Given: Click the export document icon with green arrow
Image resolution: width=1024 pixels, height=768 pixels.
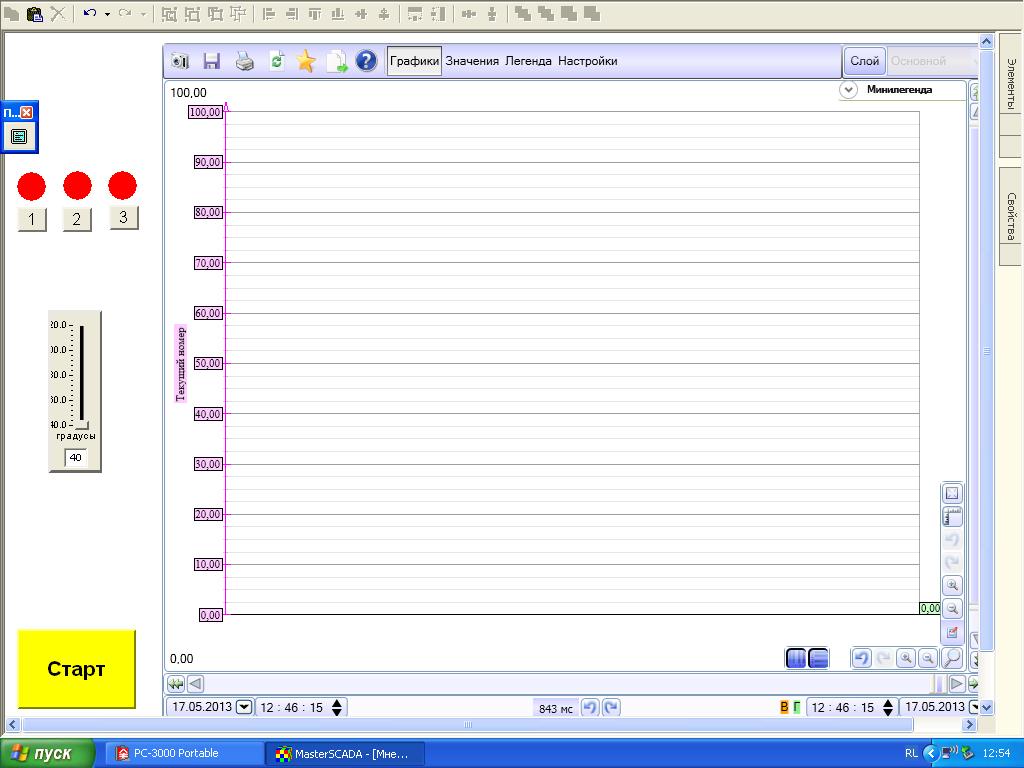Looking at the screenshot, I should [x=337, y=61].
